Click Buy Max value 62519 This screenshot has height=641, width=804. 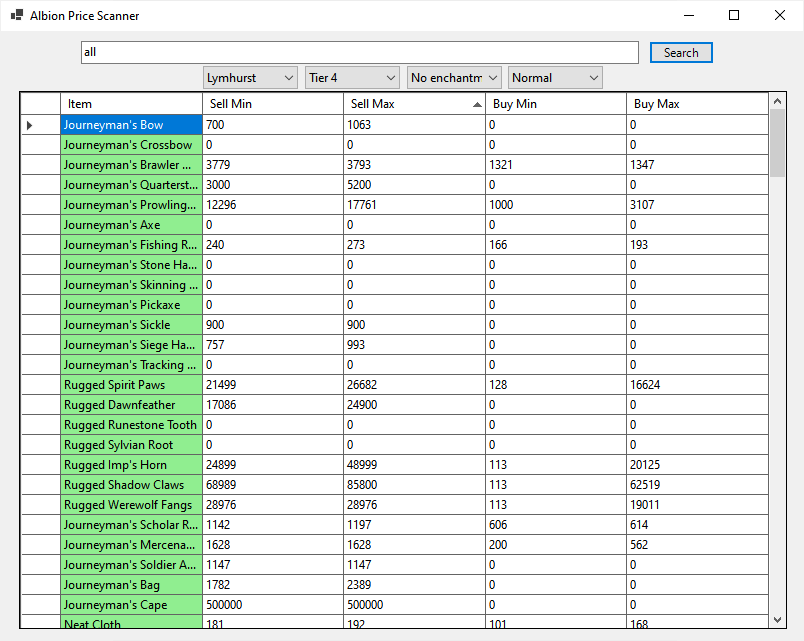click(x=697, y=485)
